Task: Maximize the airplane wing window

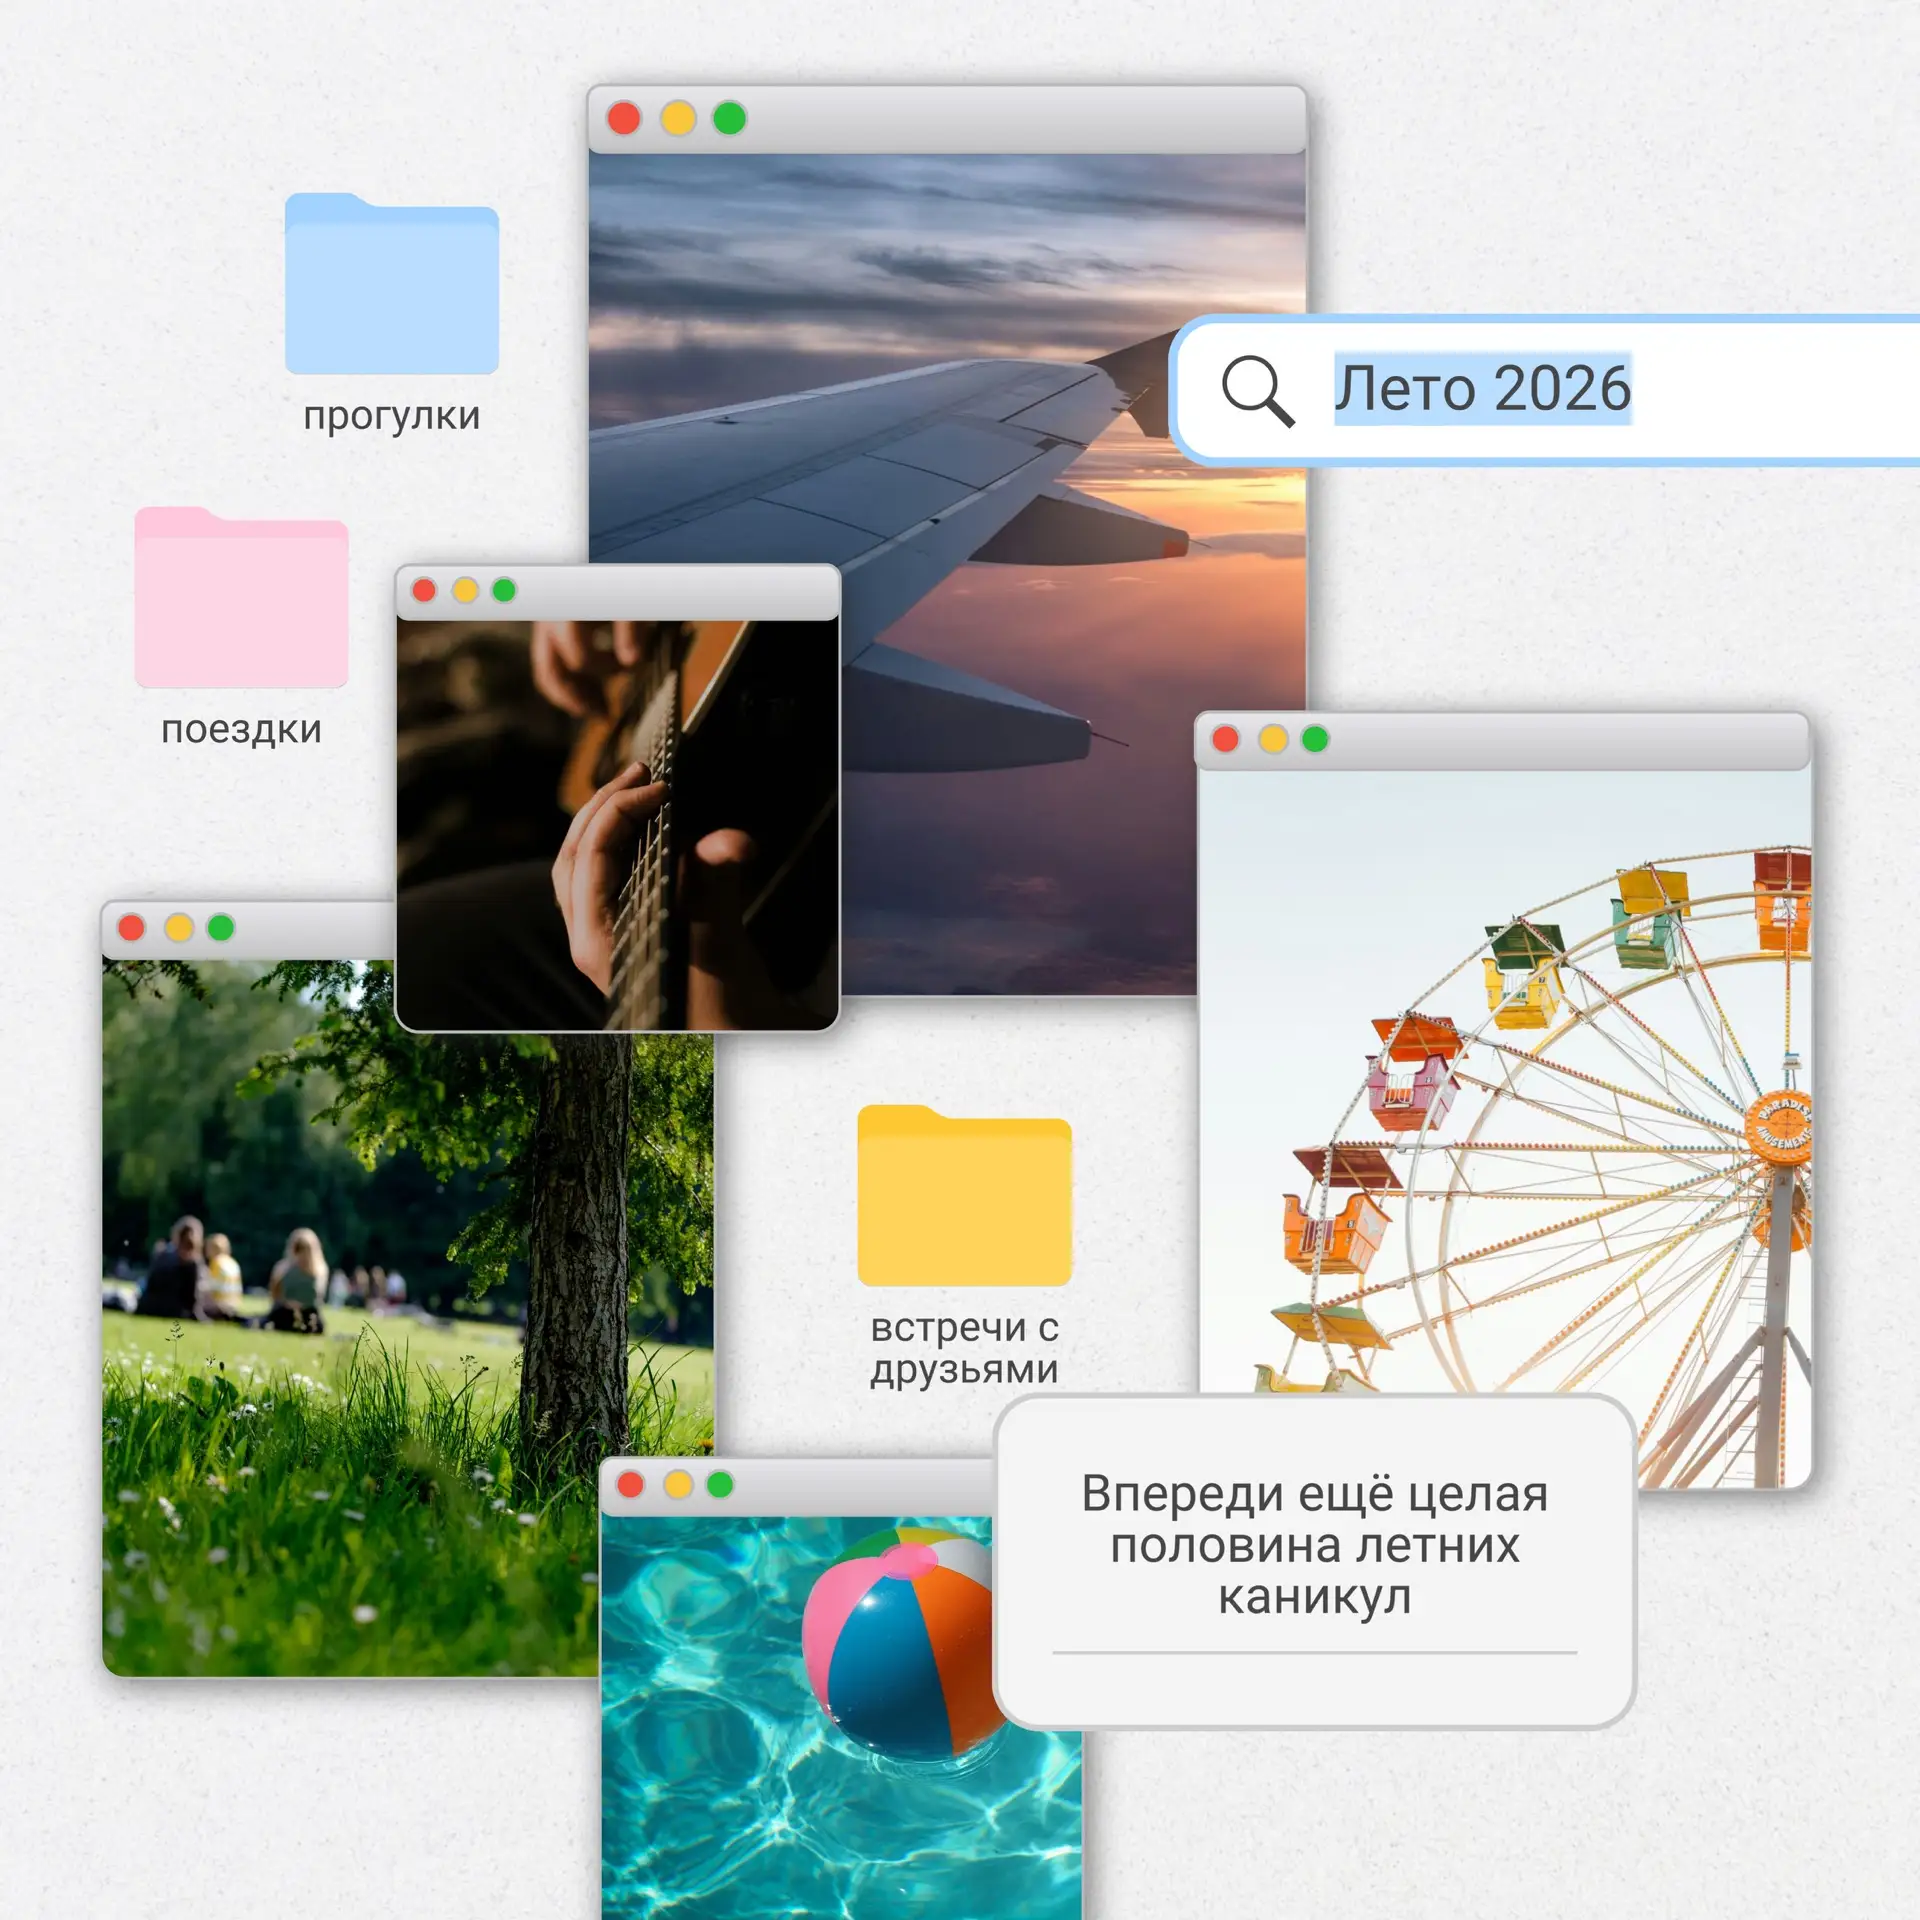Action: [x=729, y=118]
